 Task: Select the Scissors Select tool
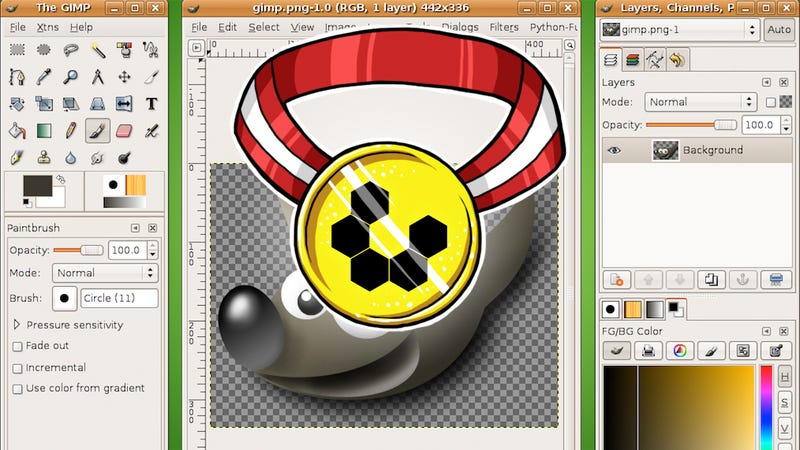click(151, 49)
